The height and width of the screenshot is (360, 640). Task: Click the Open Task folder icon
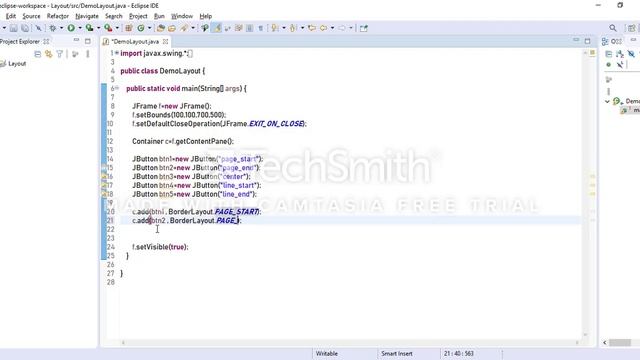pos(172,28)
